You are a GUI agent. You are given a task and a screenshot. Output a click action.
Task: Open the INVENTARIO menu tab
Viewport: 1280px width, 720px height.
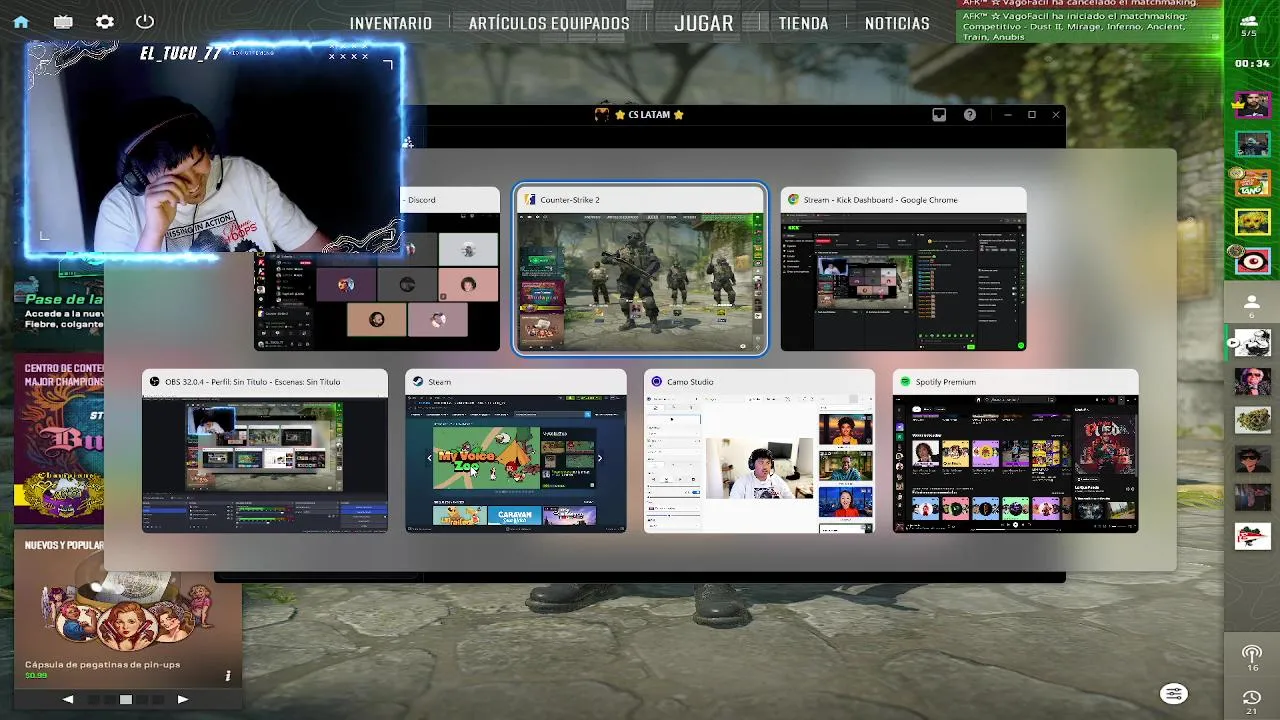click(391, 23)
